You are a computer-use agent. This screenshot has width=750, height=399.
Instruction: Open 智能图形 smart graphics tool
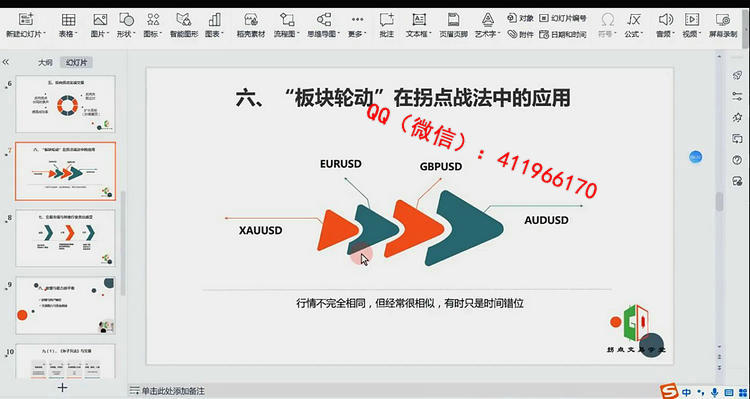pyautogui.click(x=184, y=25)
